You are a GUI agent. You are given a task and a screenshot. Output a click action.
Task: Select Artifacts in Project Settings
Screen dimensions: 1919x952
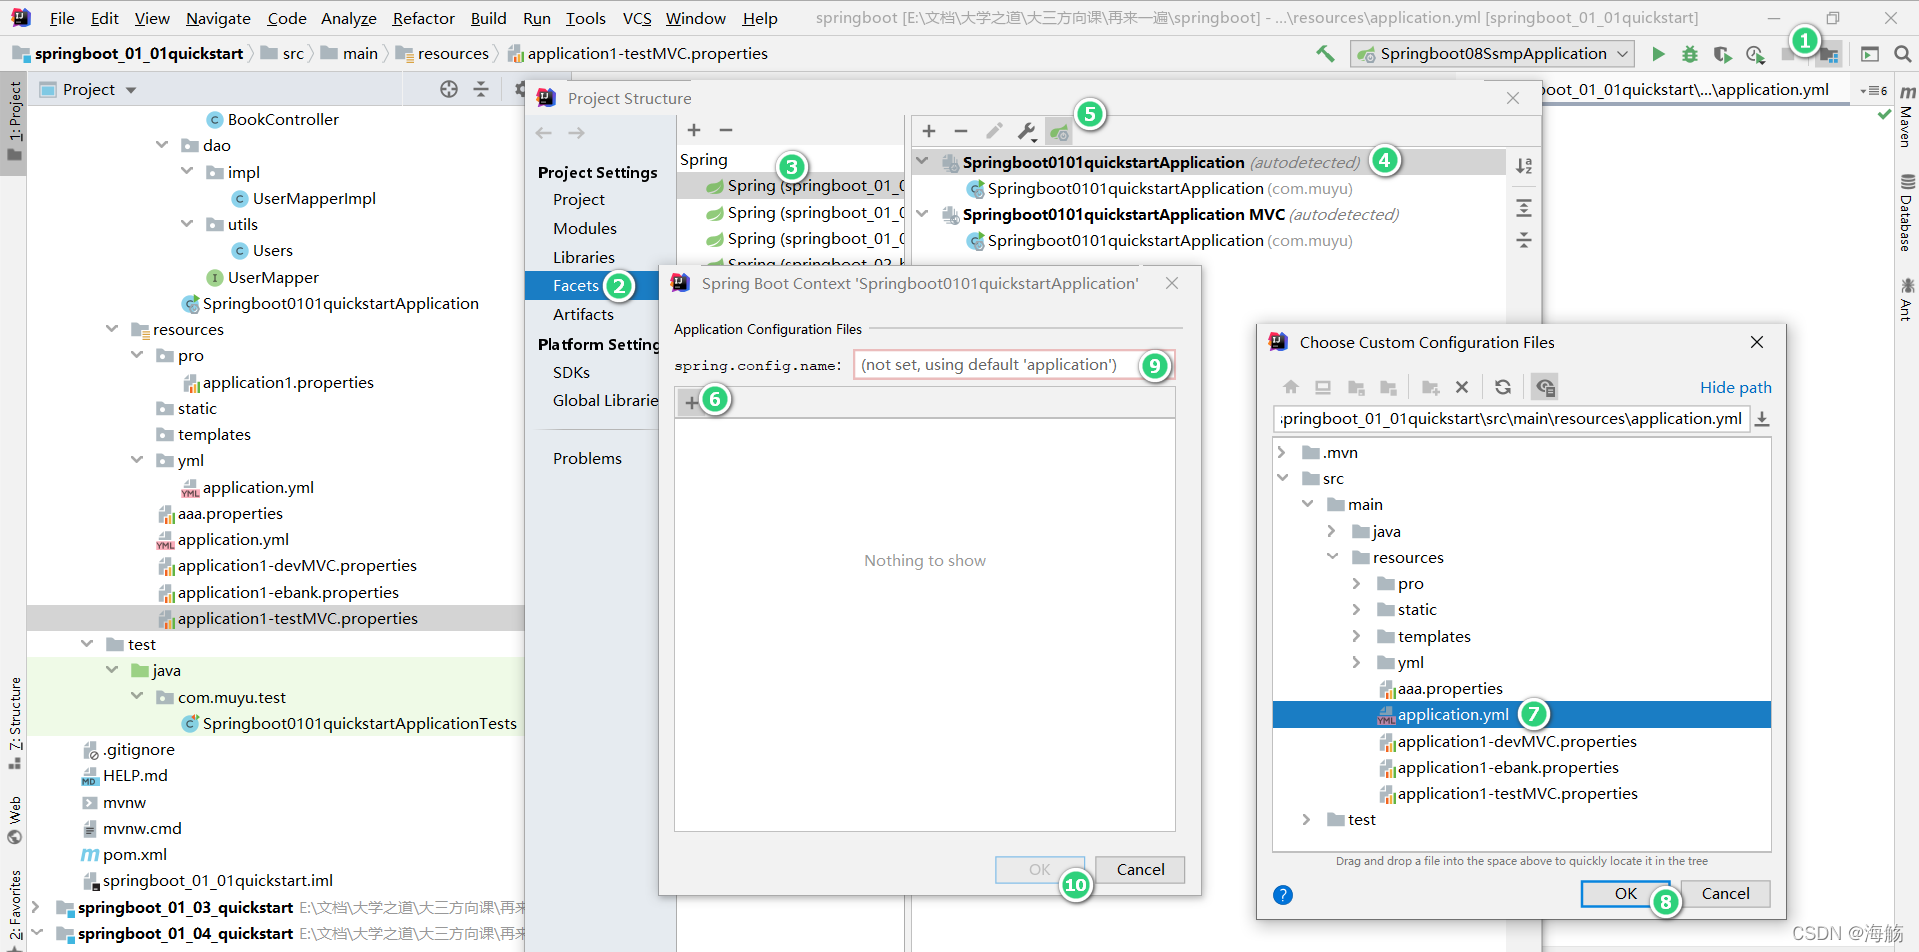pos(583,314)
